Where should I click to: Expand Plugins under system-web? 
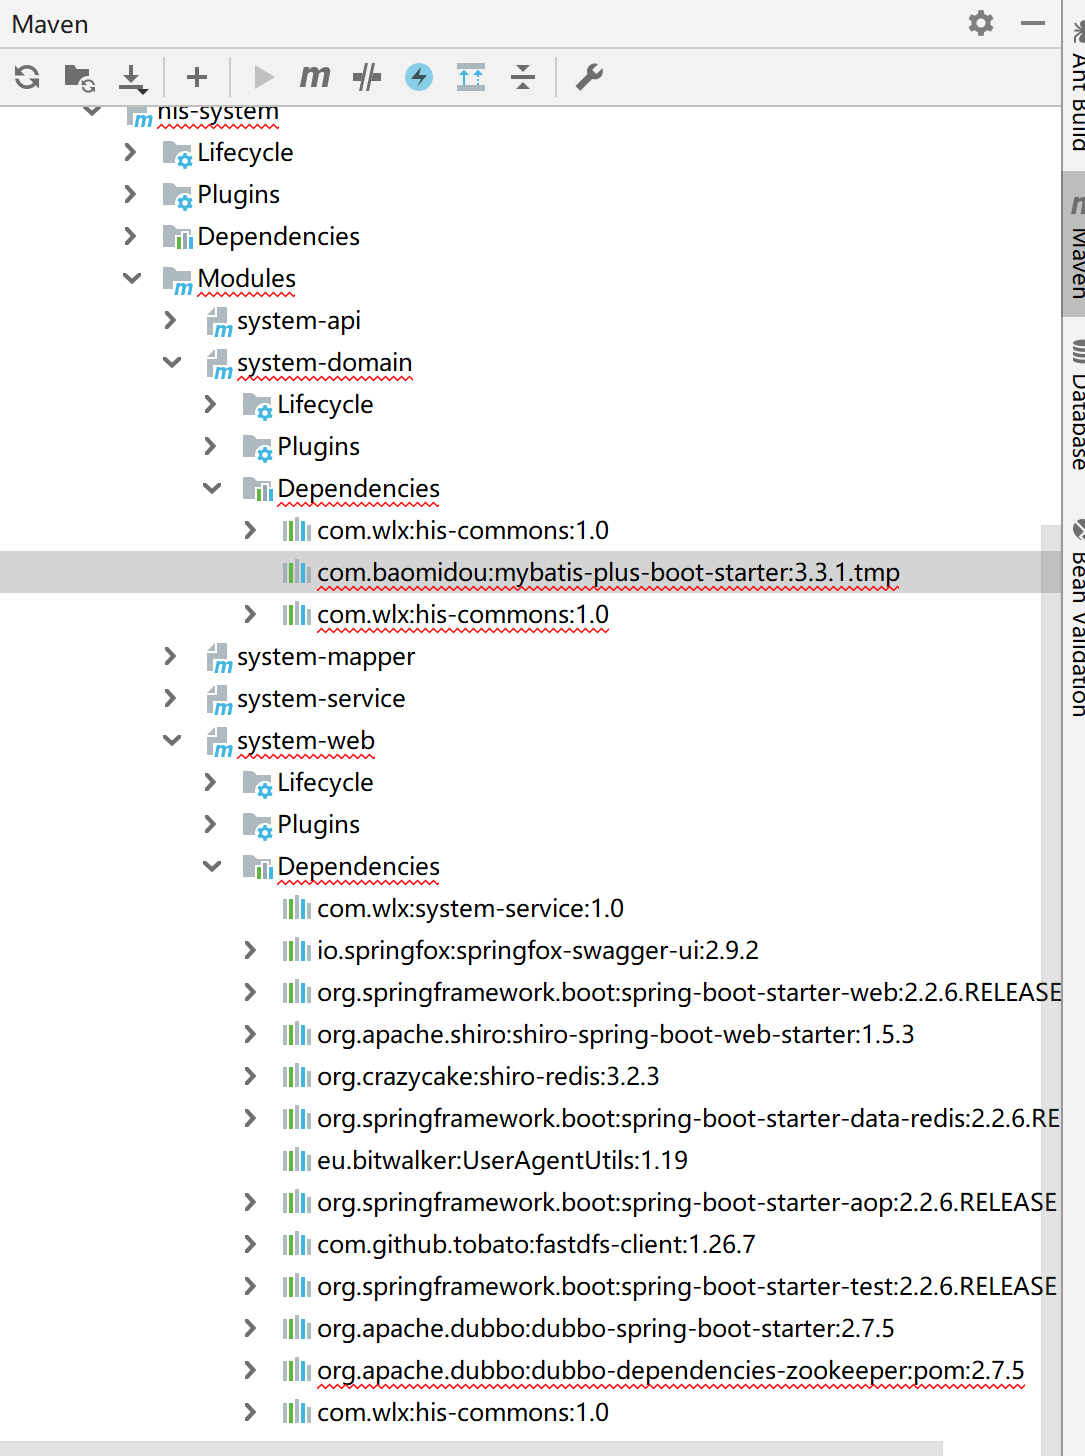[210, 824]
